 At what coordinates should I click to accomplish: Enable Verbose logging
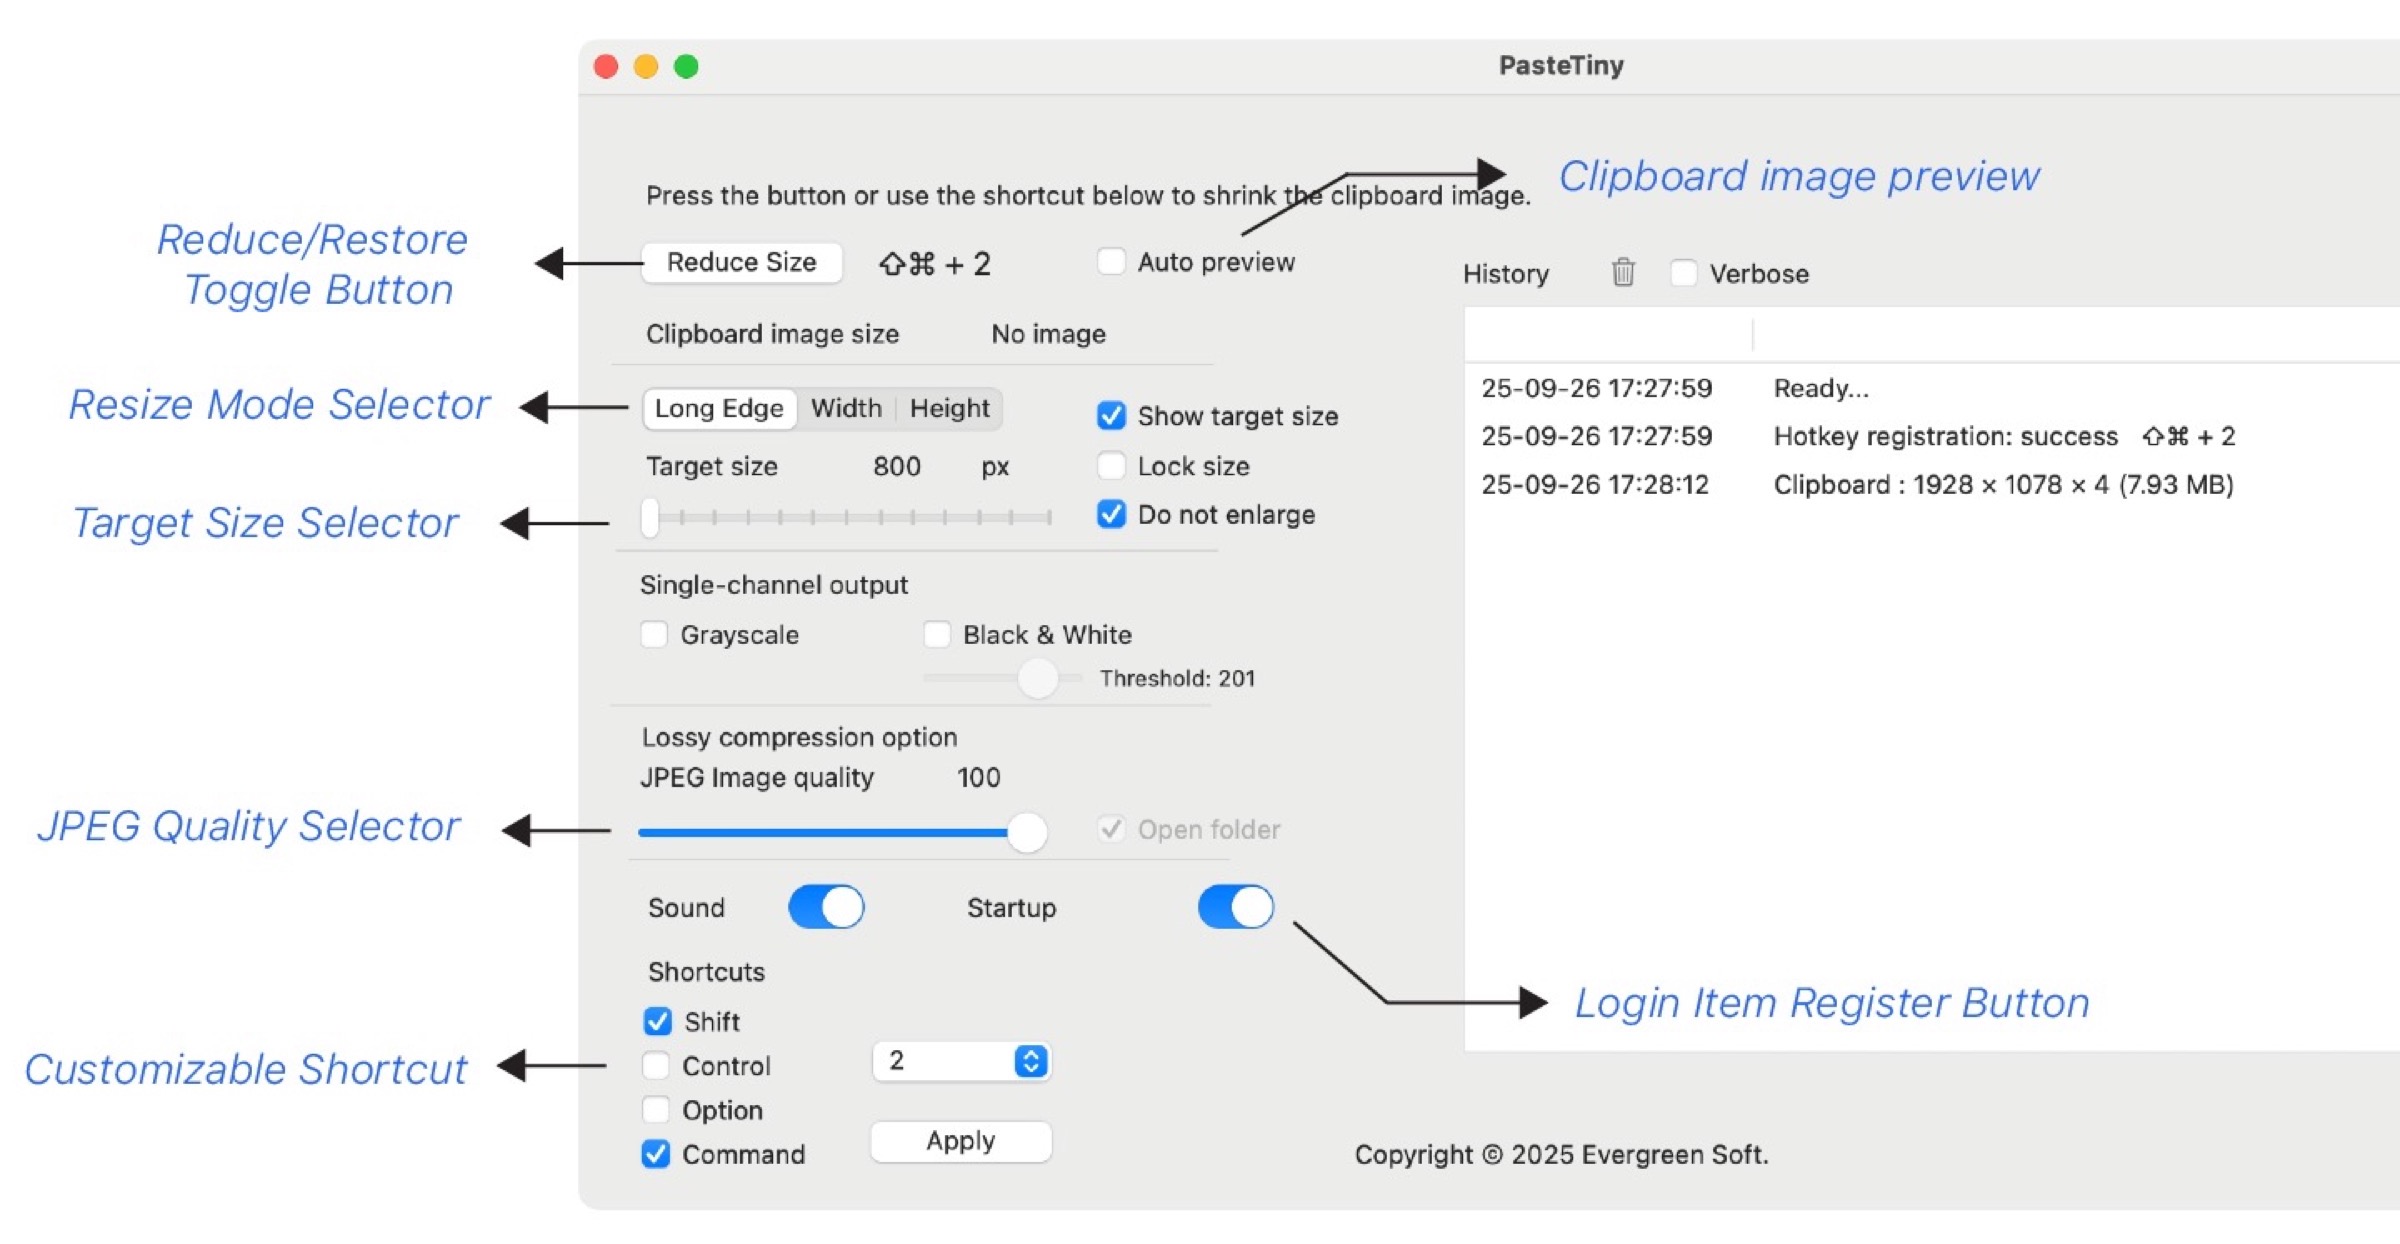click(1683, 272)
